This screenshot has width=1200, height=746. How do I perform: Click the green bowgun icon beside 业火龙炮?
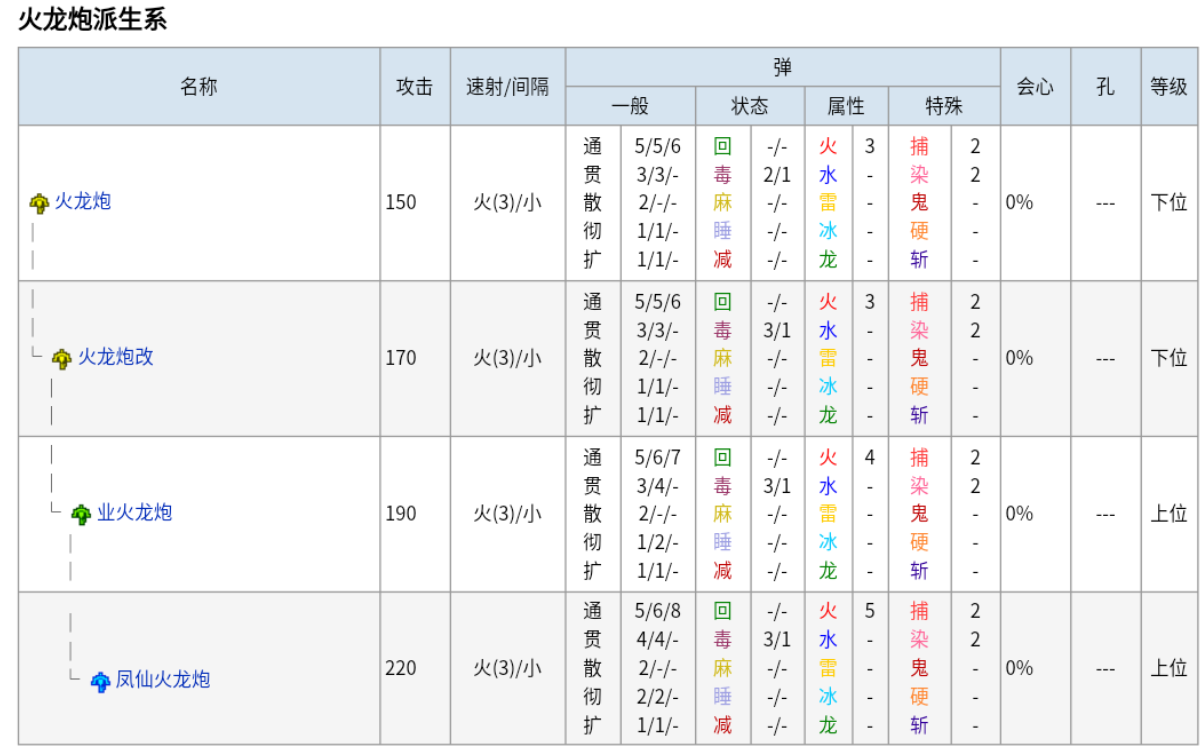tap(81, 514)
